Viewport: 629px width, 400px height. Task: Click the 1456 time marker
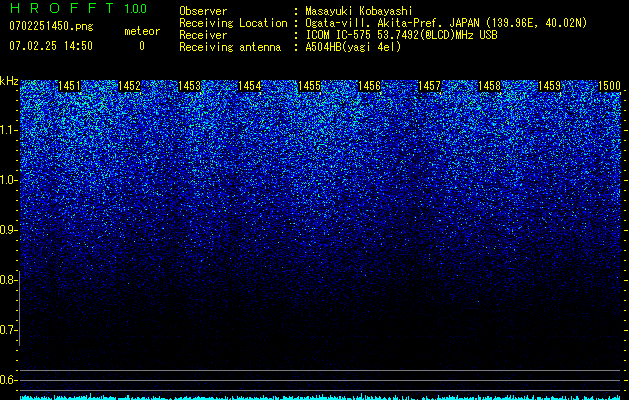coord(369,86)
